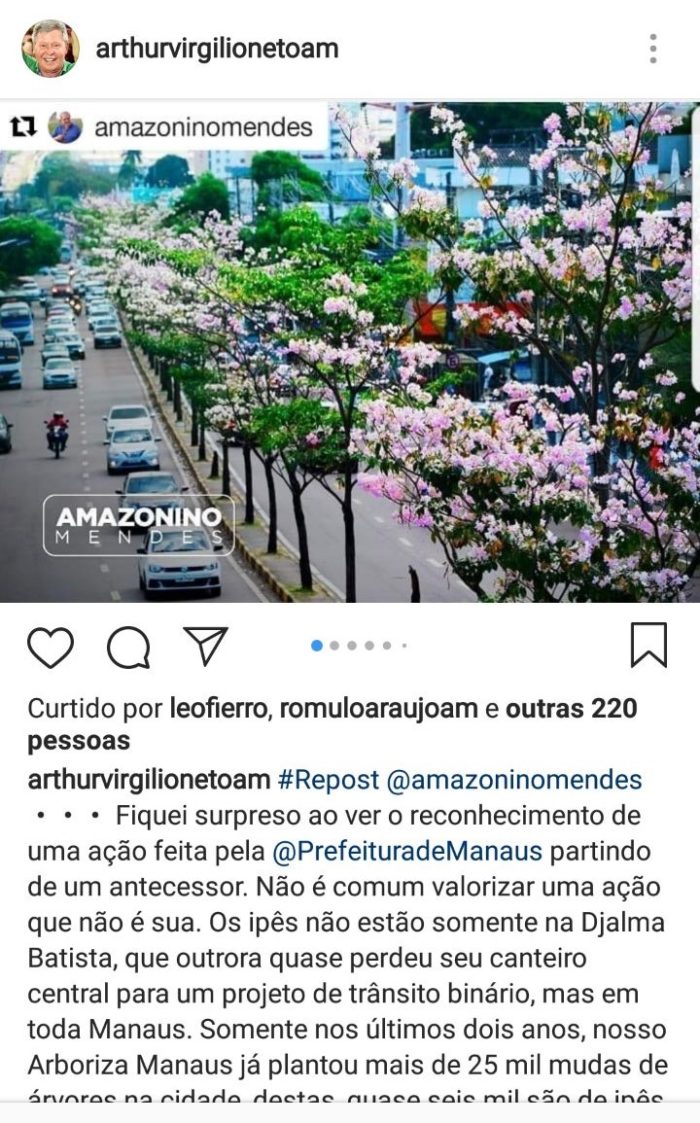Open arthurvirgilionetoam username in header
Viewport: 700px width, 1123px height.
[217, 49]
